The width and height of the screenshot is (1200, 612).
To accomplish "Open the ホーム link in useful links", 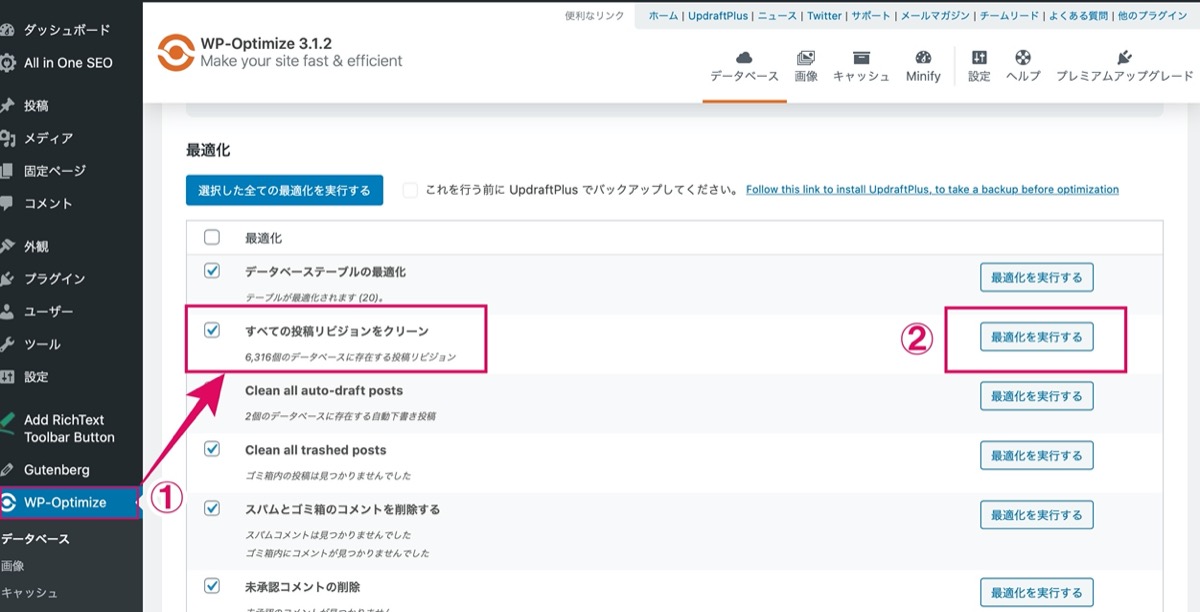I will 663,16.
